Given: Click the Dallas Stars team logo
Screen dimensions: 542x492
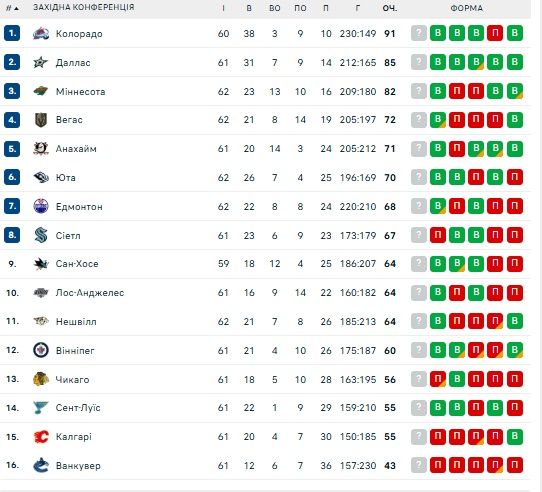Looking at the screenshot, I should click(x=40, y=63).
